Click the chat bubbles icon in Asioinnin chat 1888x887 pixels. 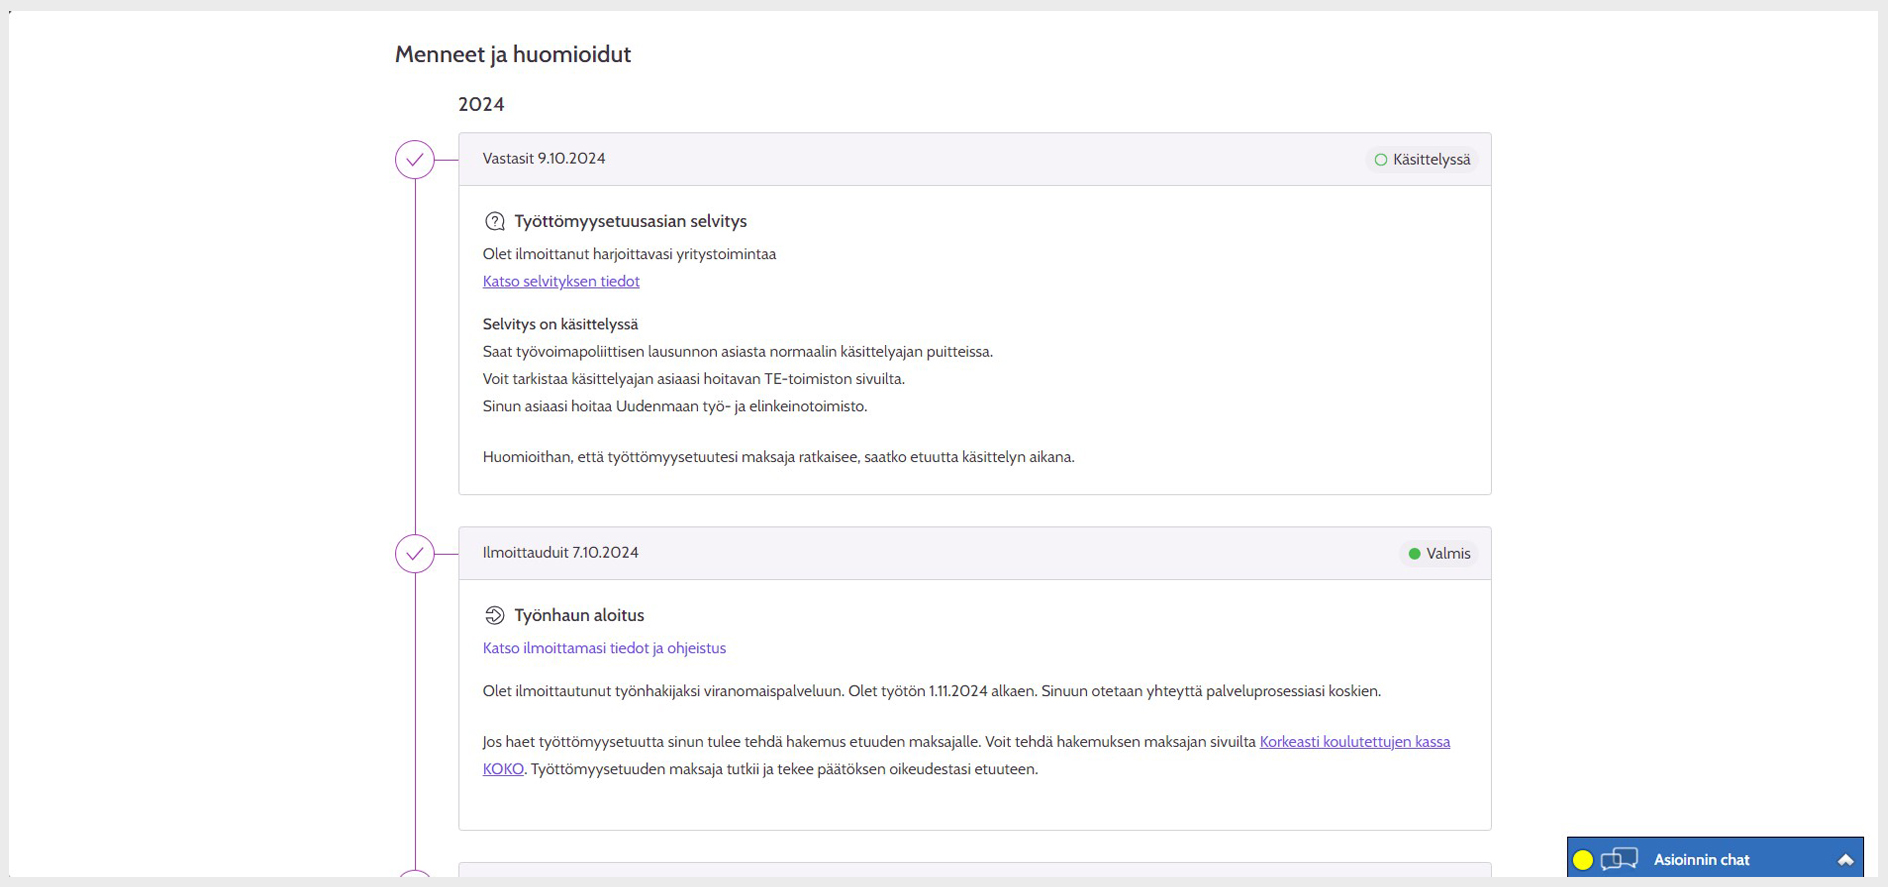pyautogui.click(x=1619, y=860)
